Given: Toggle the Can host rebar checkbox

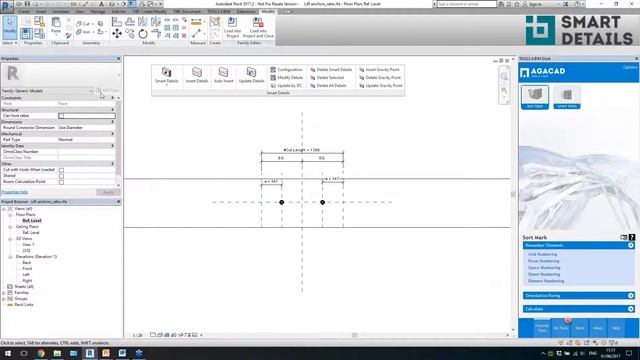Looking at the screenshot, I should coord(61,116).
